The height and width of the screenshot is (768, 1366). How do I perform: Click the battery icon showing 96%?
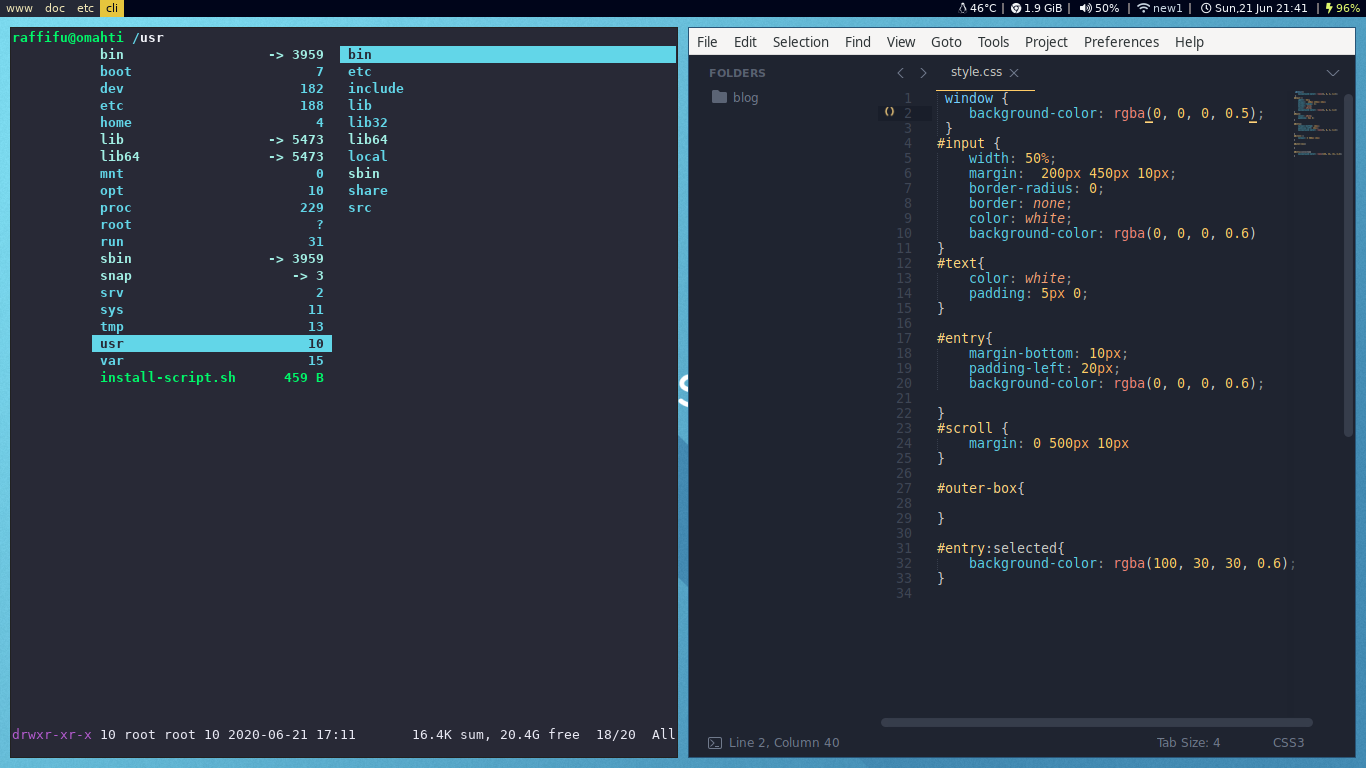[1328, 8]
